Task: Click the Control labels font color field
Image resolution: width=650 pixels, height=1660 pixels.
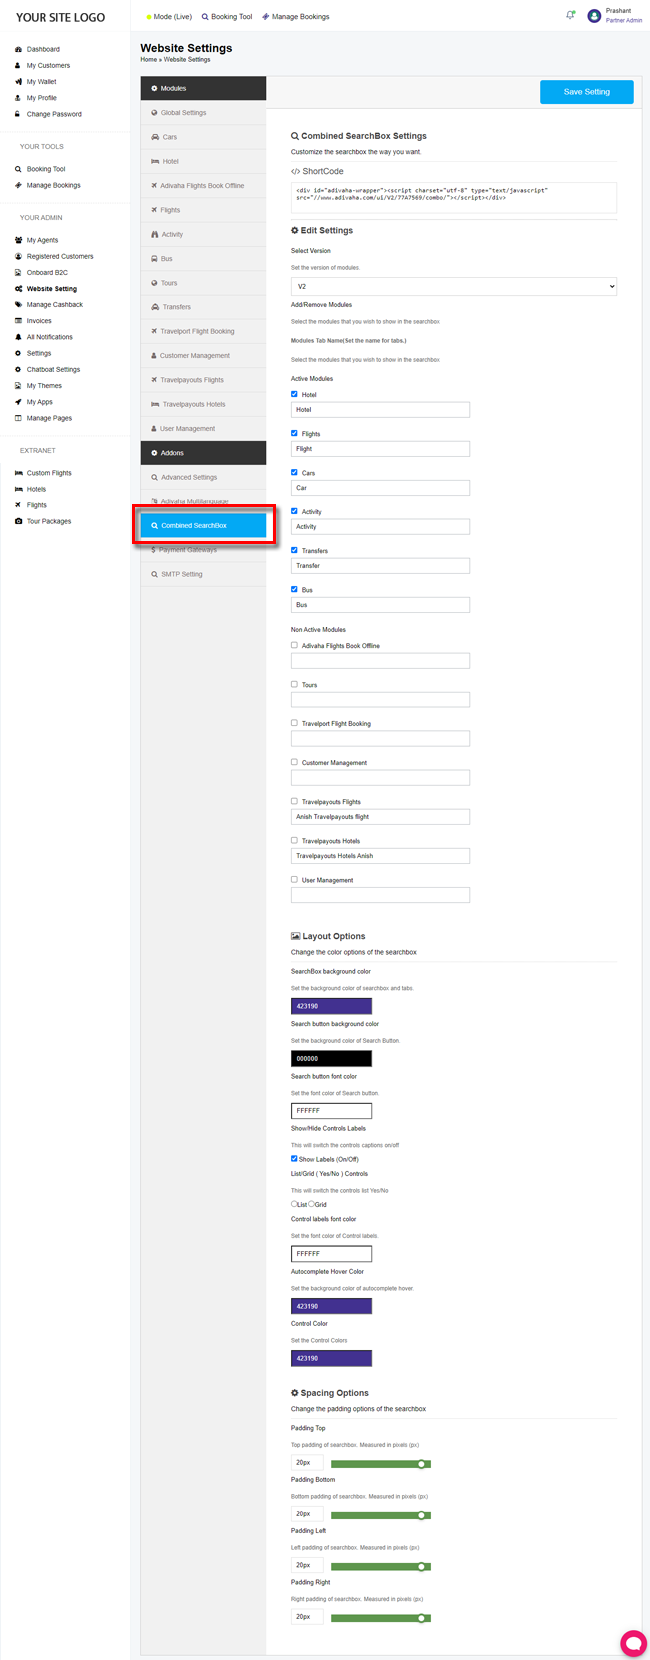Action: [x=331, y=1254]
